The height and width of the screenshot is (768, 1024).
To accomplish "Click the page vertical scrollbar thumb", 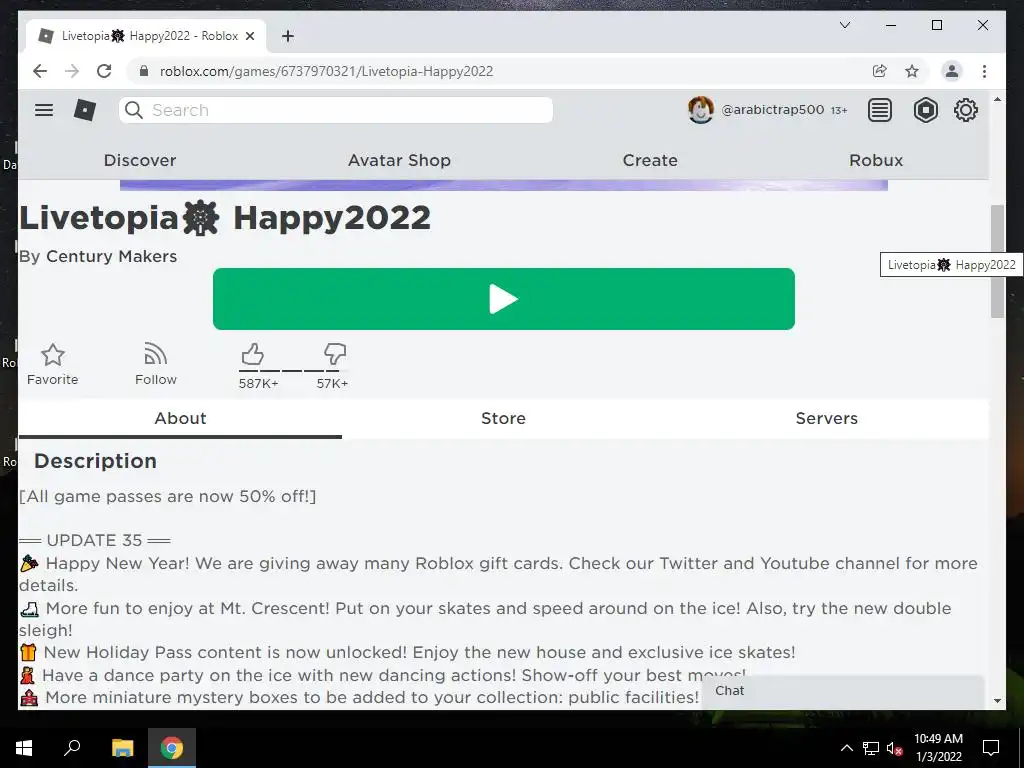I will [997, 261].
